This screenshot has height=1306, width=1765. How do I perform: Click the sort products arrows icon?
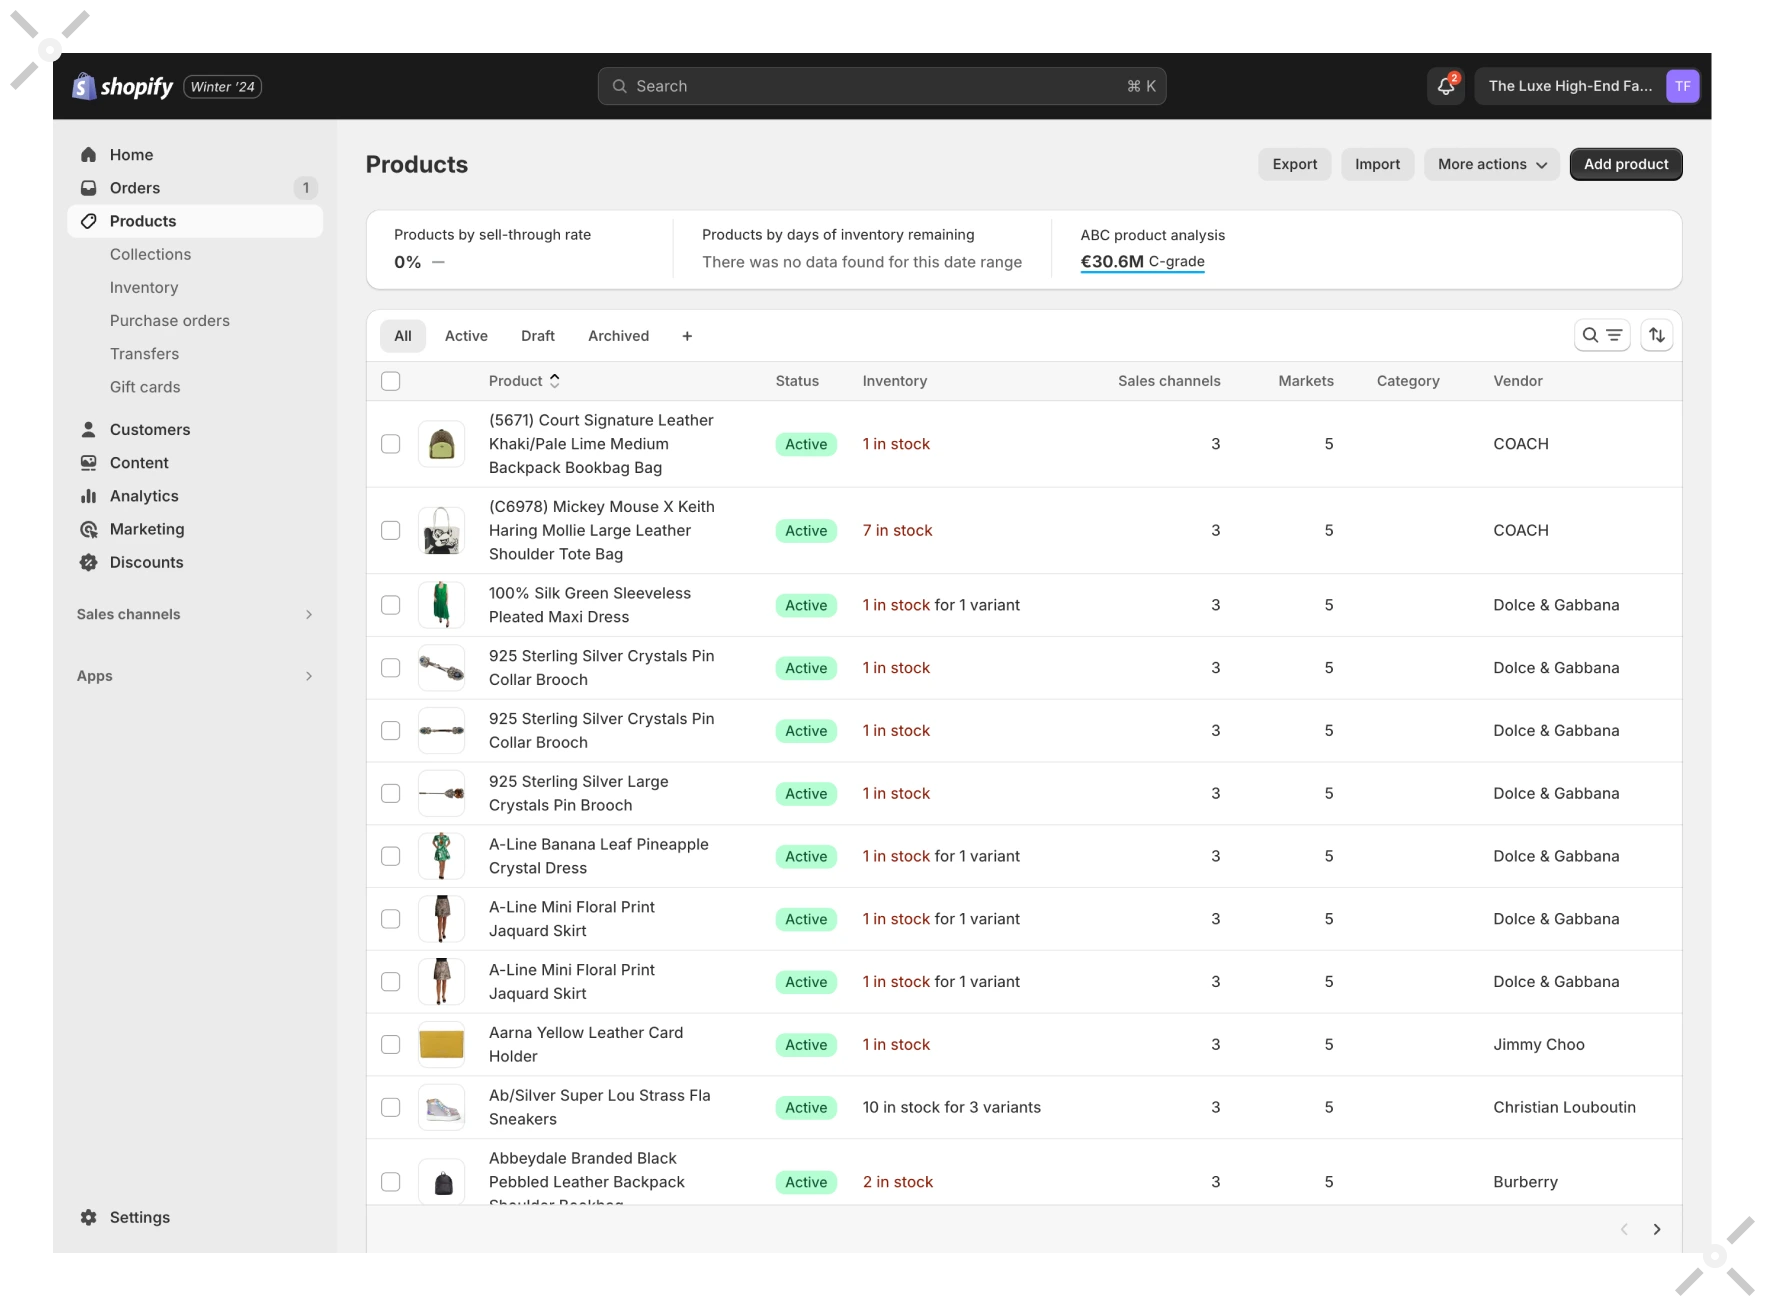pyautogui.click(x=1656, y=335)
